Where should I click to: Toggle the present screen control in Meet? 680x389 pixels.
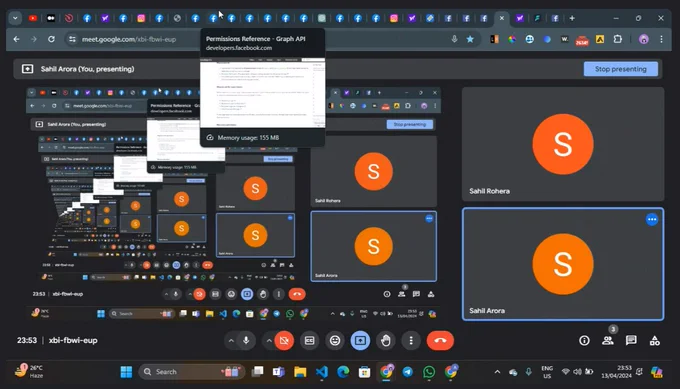(360, 341)
